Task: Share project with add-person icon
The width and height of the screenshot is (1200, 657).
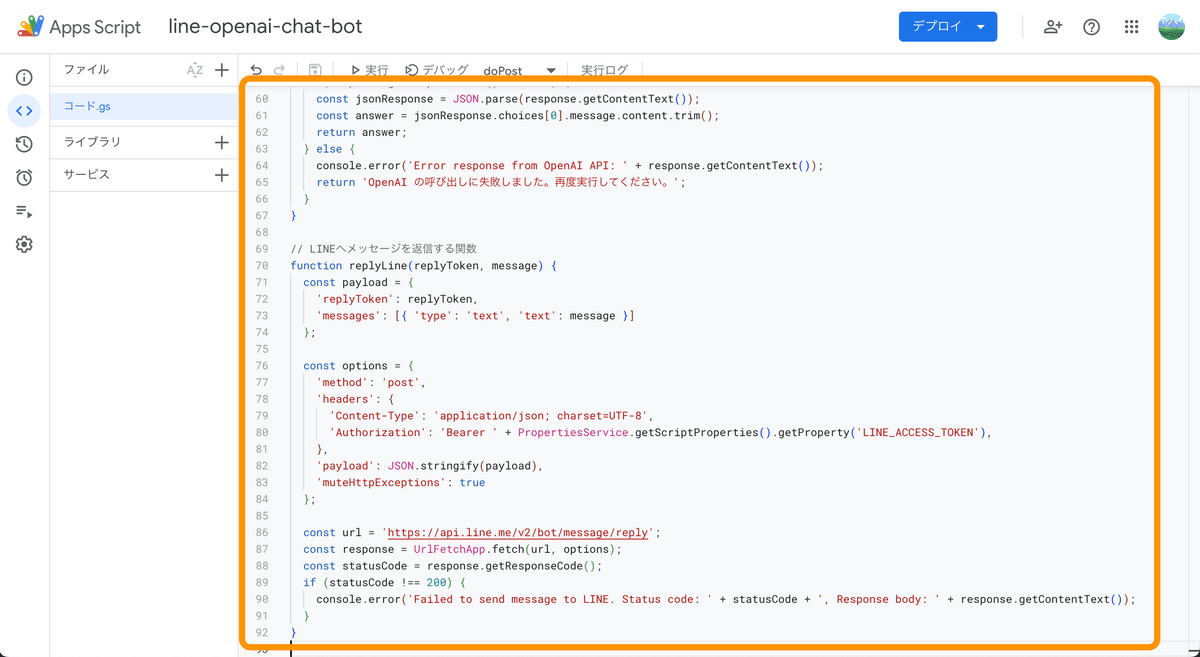Action: (1053, 27)
